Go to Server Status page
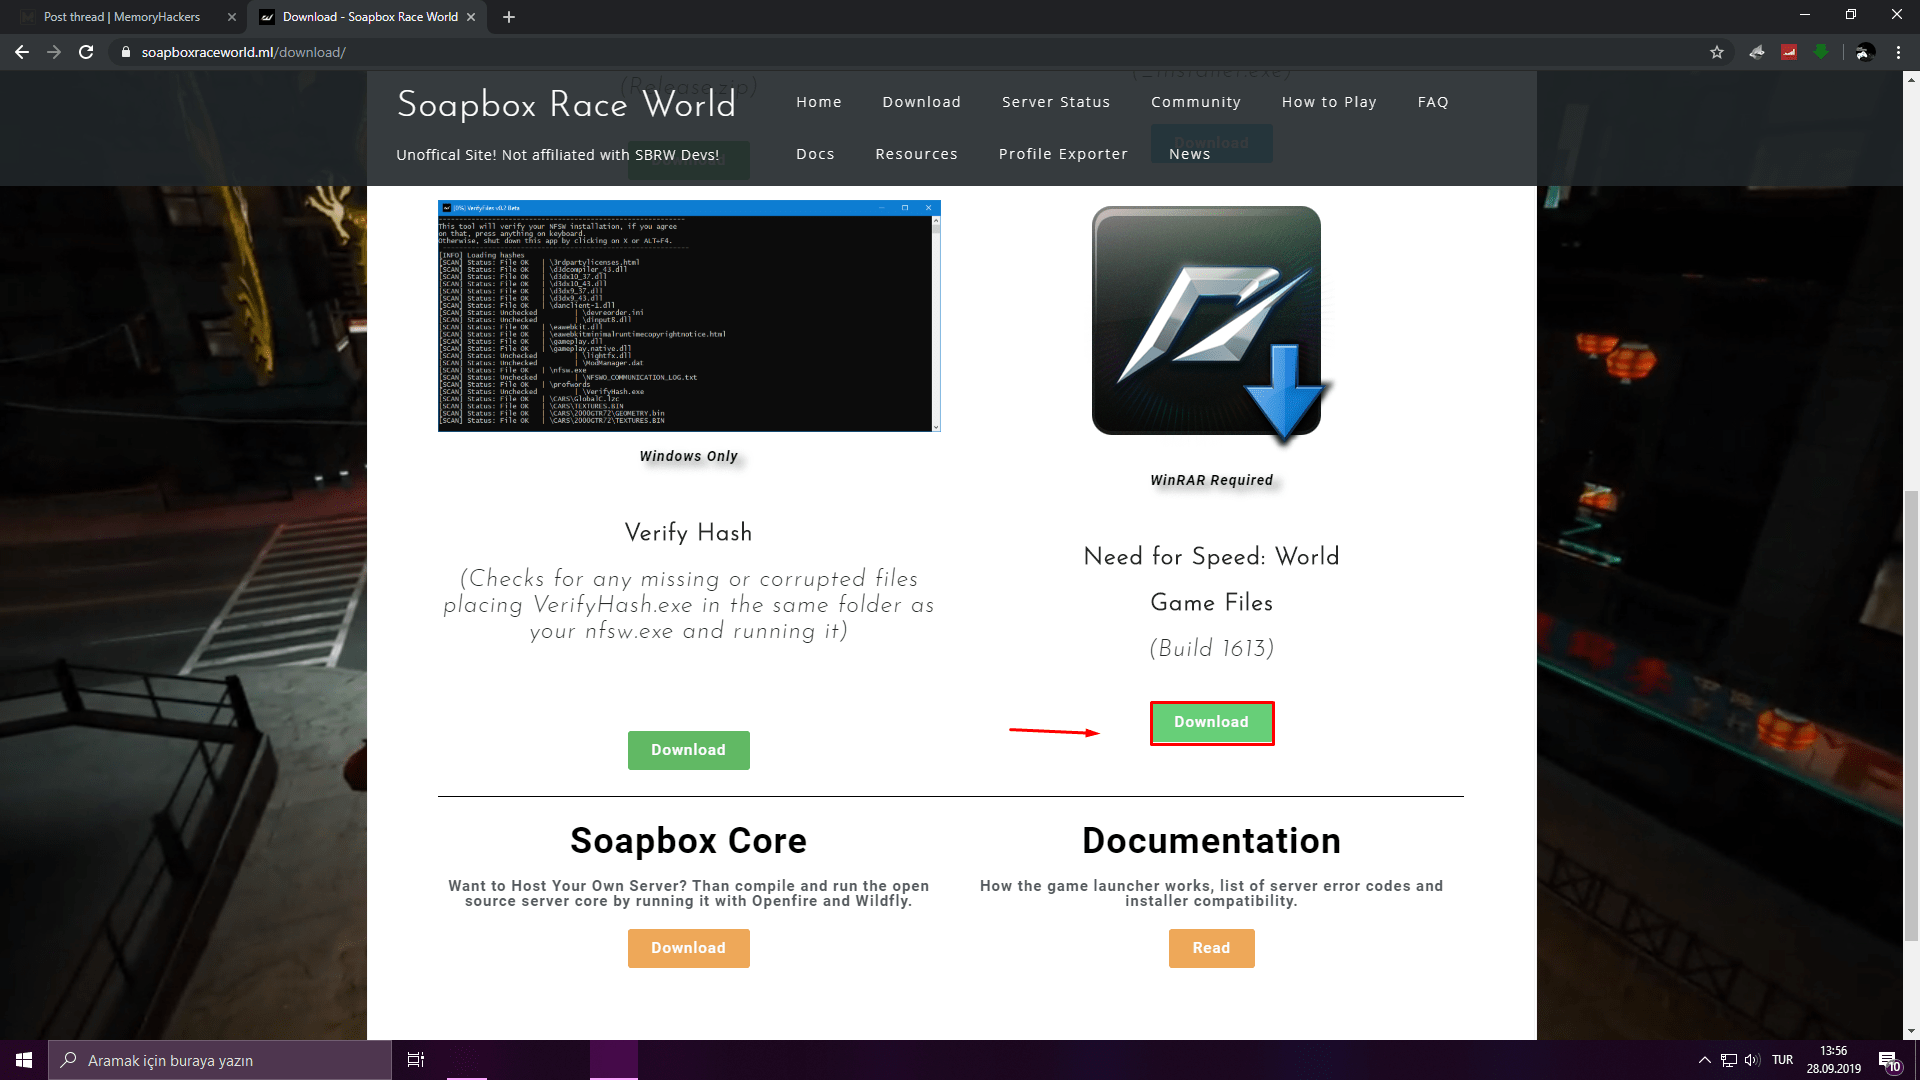The height and width of the screenshot is (1080, 1920). (x=1056, y=102)
